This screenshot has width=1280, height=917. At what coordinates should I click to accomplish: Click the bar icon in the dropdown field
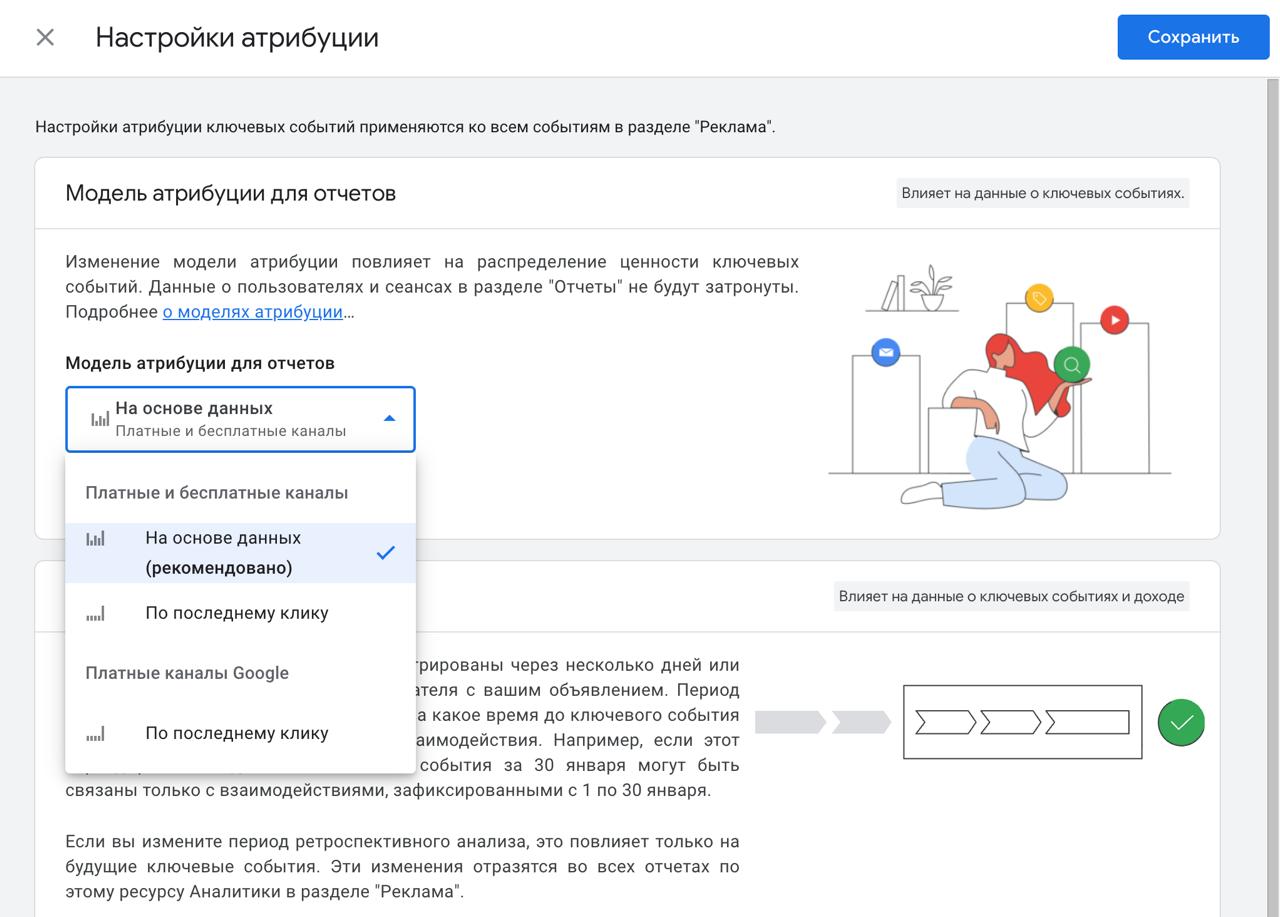coord(100,419)
